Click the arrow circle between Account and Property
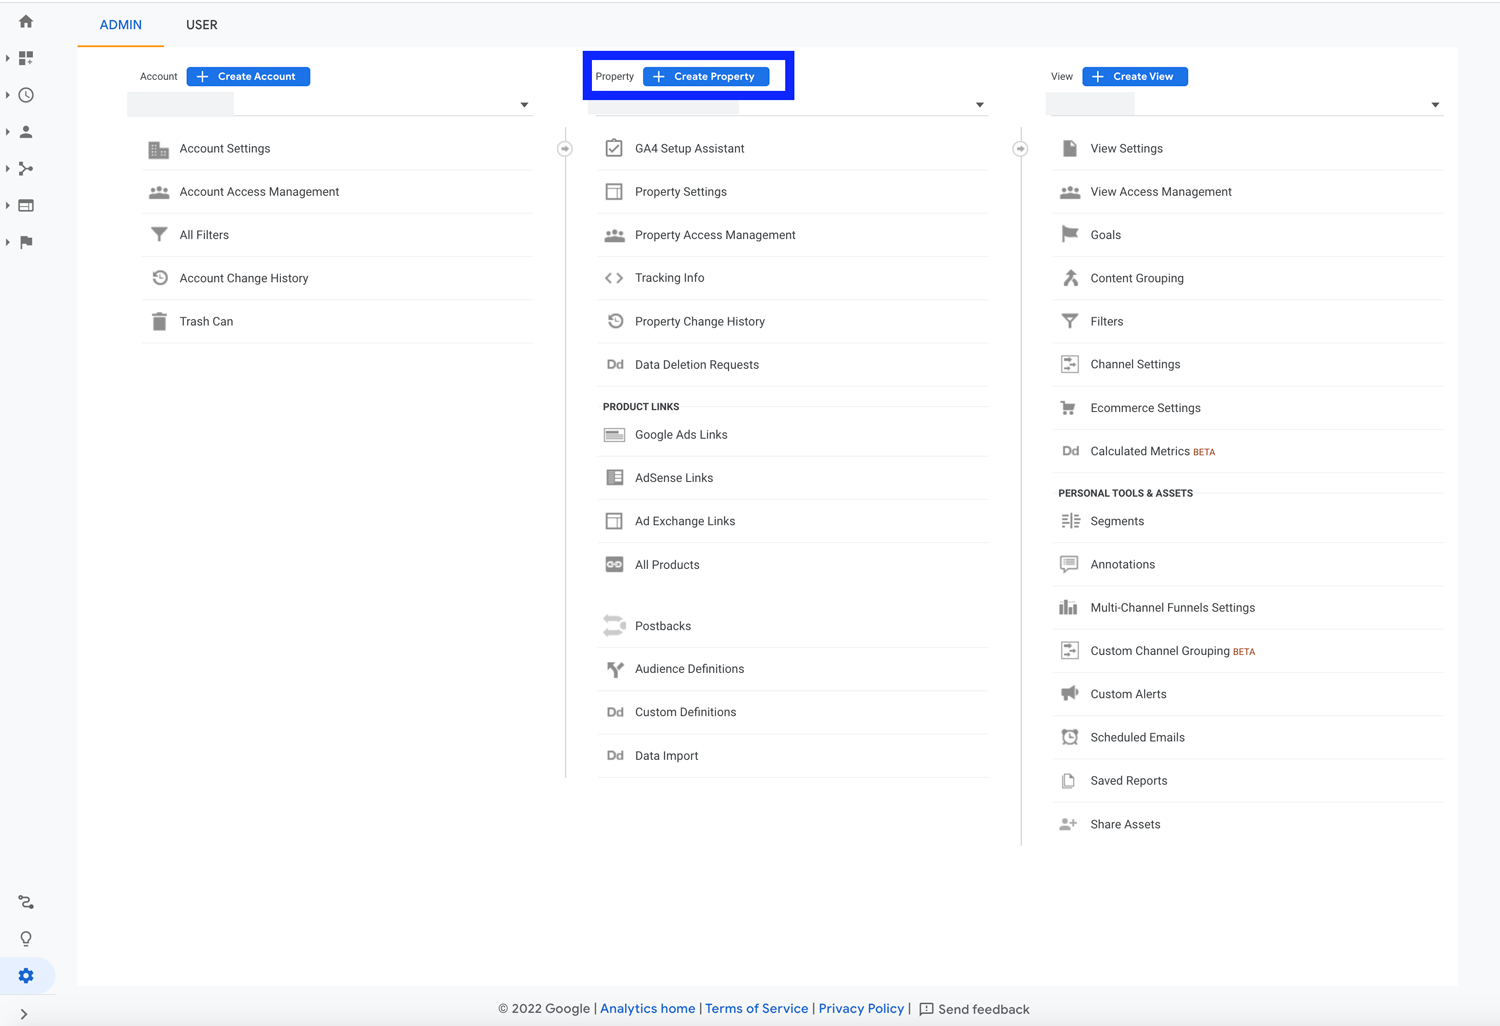The image size is (1500, 1026). 565,149
